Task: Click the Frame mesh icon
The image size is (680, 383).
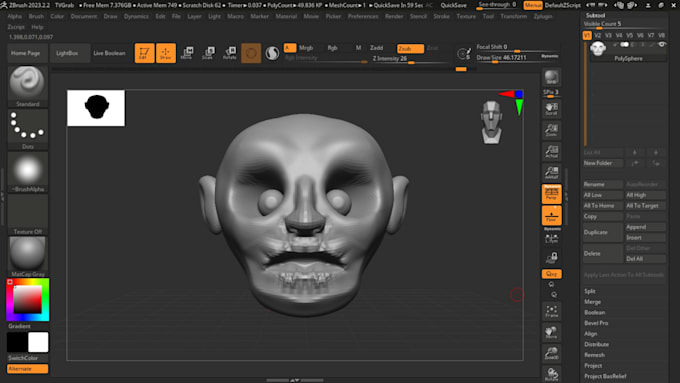Action: pyautogui.click(x=551, y=311)
